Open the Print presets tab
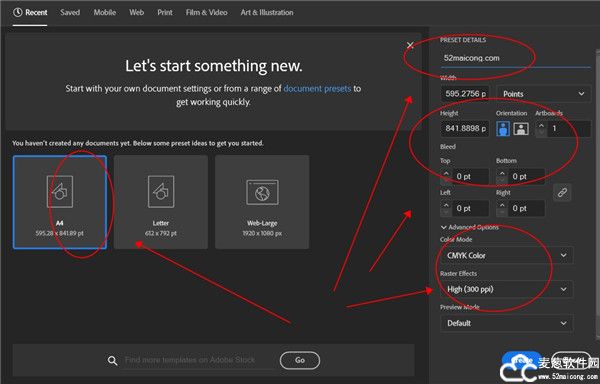The width and height of the screenshot is (600, 384). (x=165, y=13)
